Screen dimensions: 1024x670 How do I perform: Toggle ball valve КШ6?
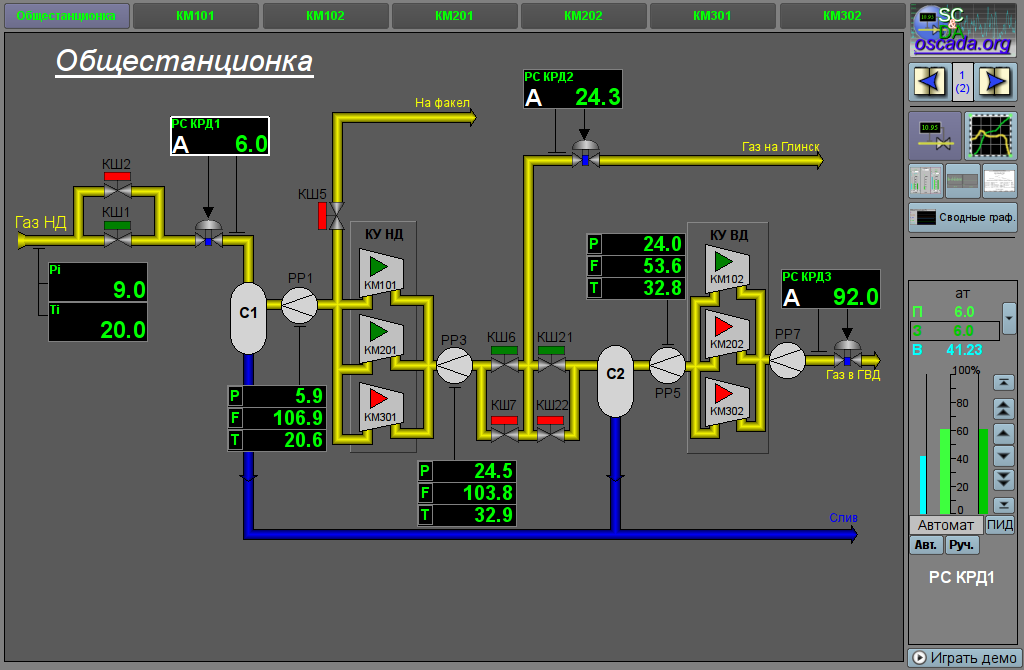(x=504, y=364)
